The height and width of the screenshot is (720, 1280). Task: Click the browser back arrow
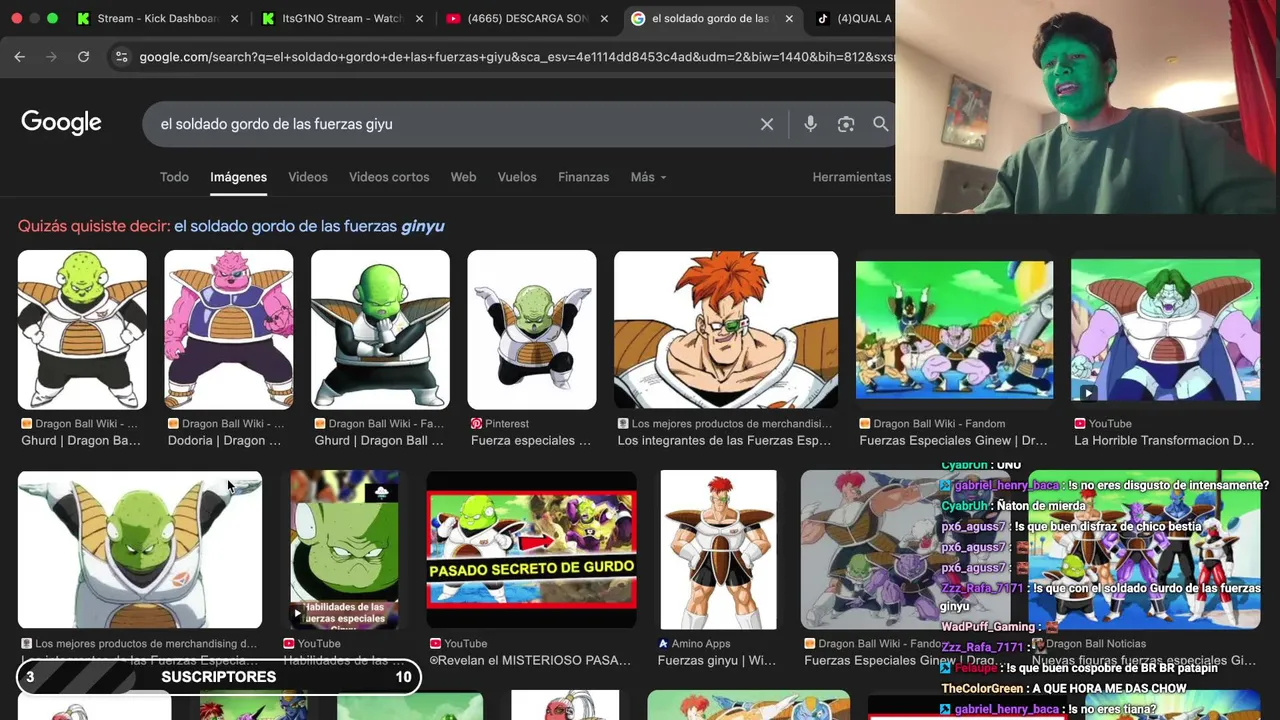[x=19, y=57]
